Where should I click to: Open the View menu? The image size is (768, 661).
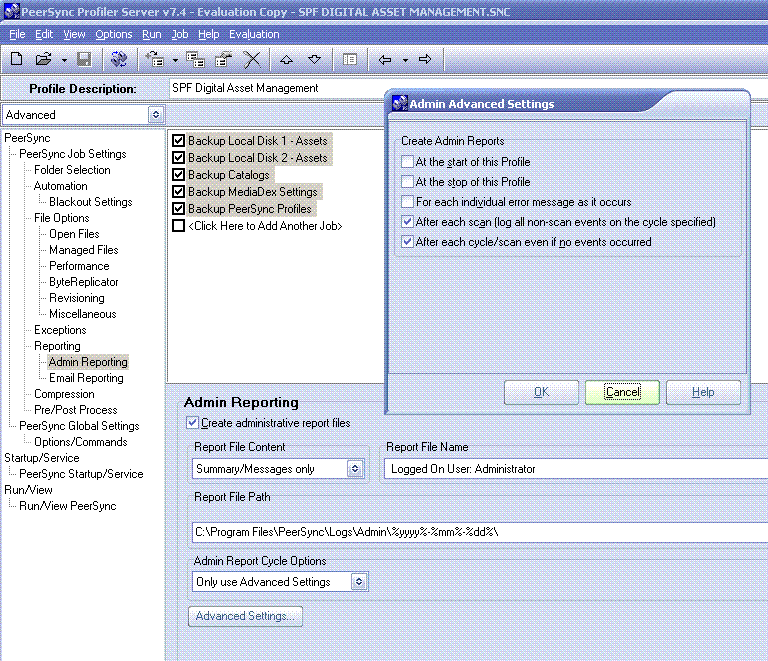point(74,34)
